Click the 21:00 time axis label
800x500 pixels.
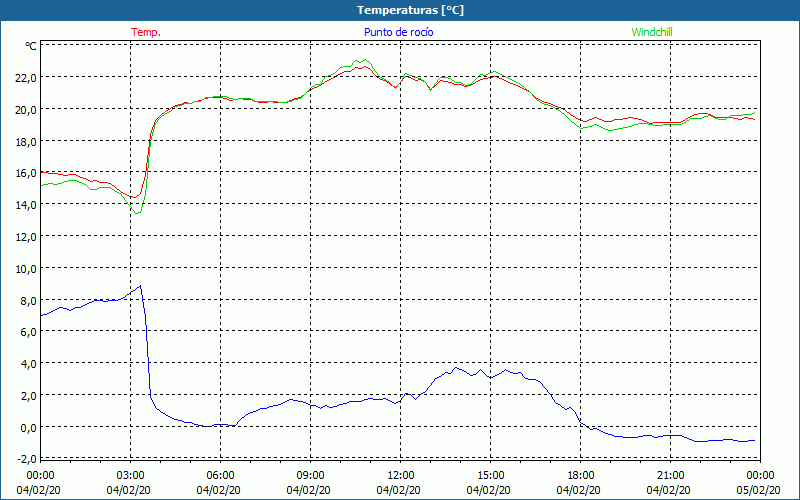tap(670, 476)
